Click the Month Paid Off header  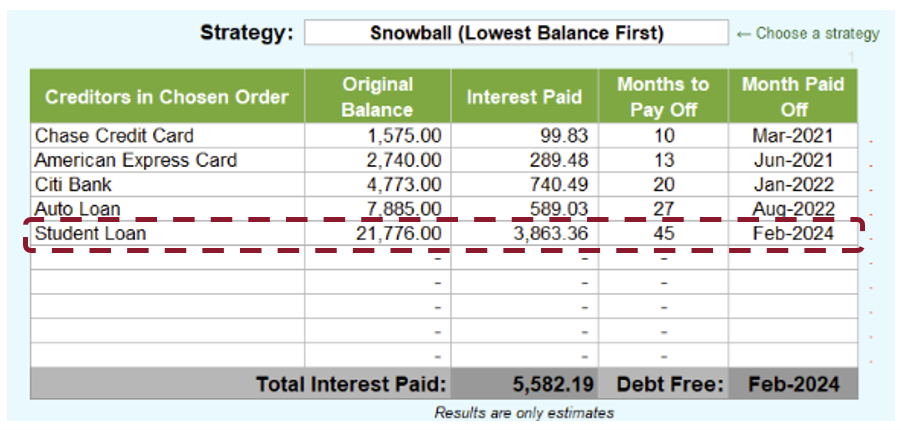793,97
